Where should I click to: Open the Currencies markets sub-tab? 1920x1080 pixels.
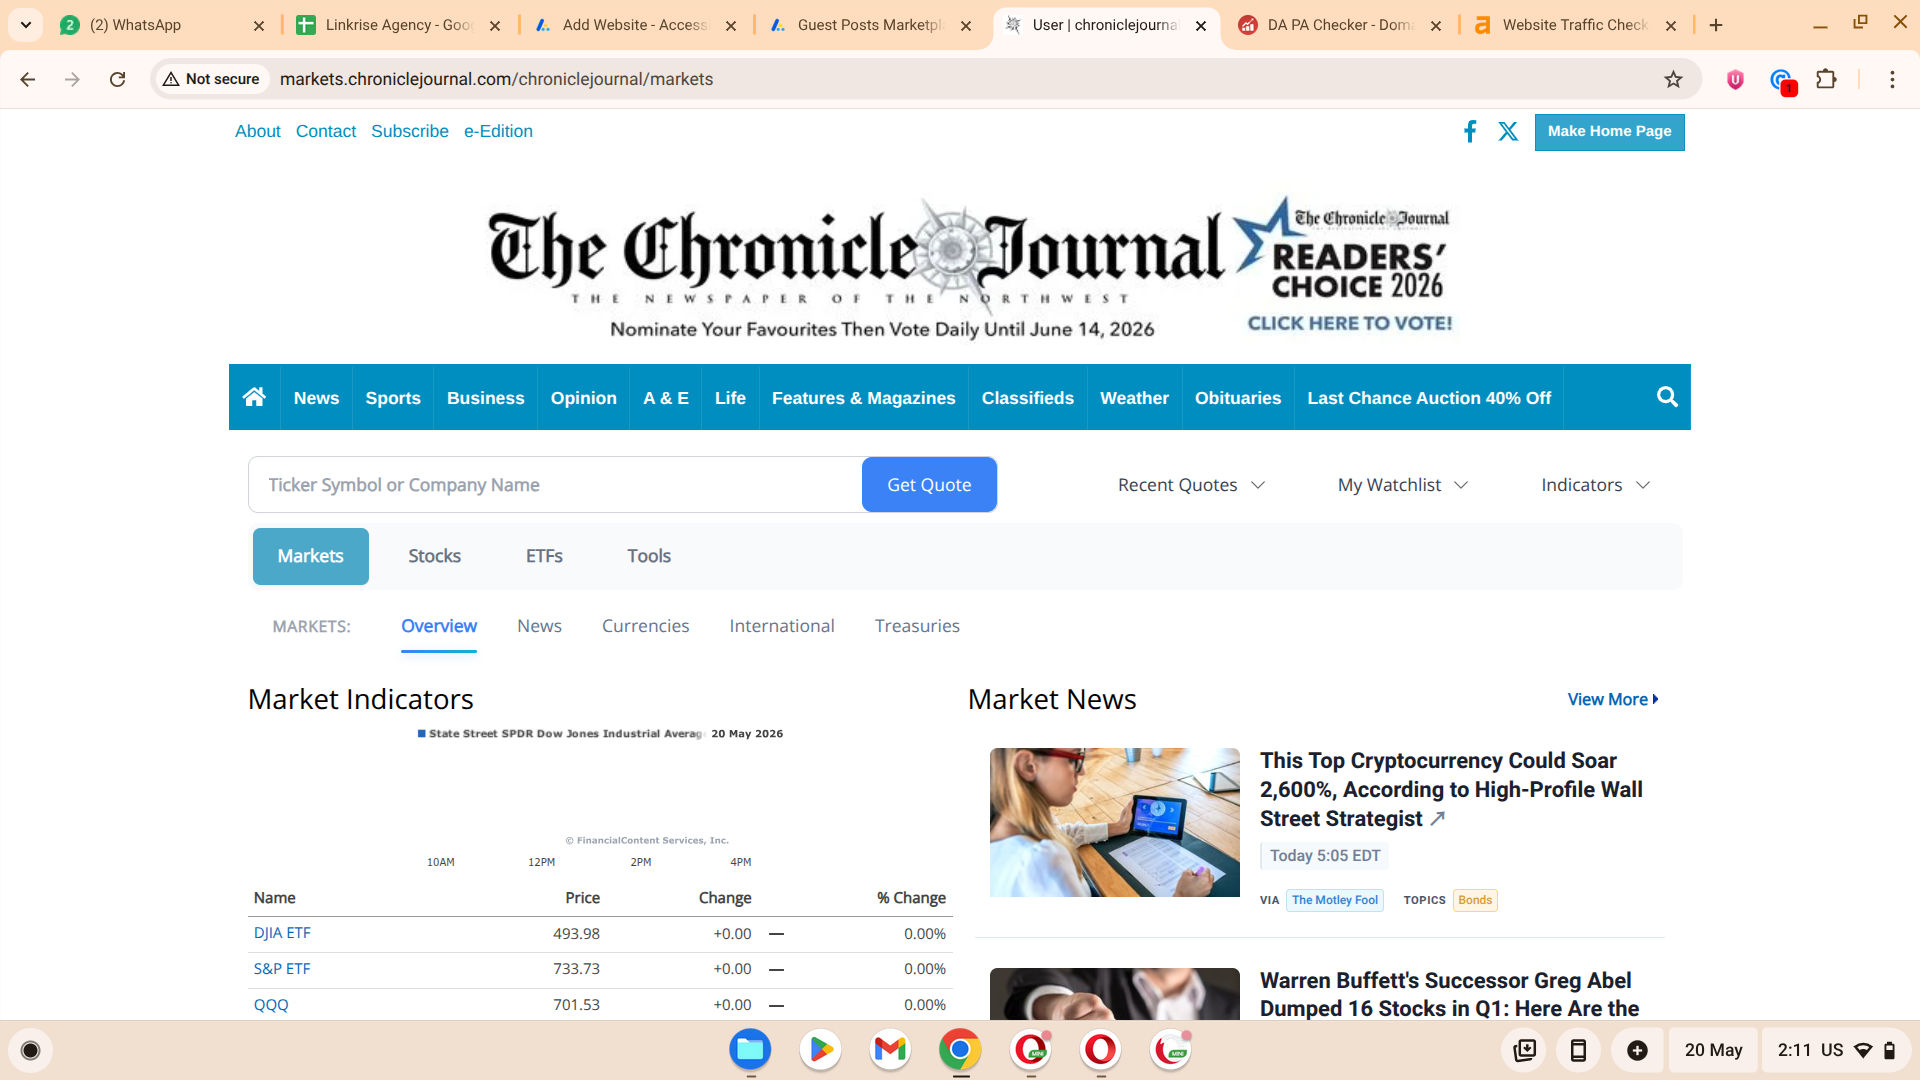pos(645,626)
